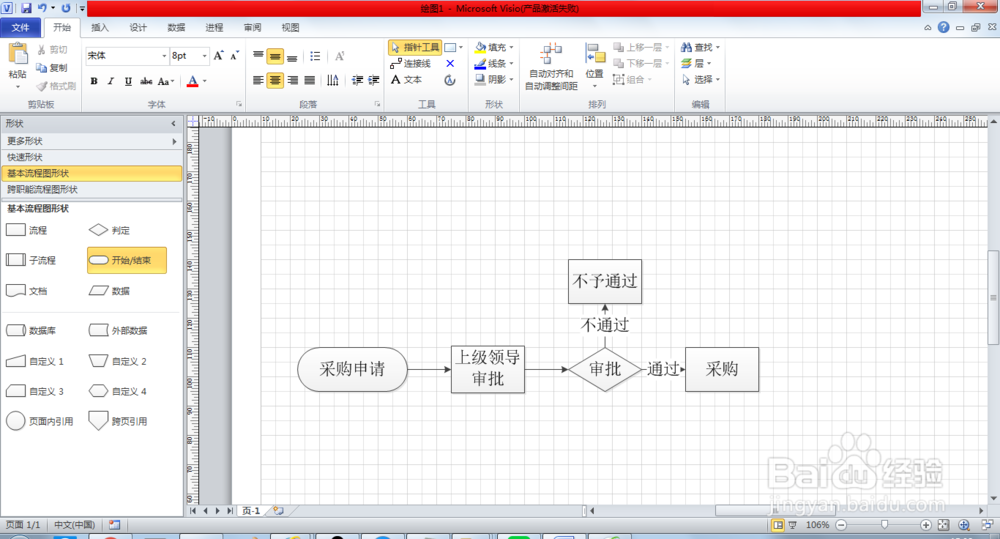Toggle the center text alignment button
The width and height of the screenshot is (1000, 539).
point(275,80)
